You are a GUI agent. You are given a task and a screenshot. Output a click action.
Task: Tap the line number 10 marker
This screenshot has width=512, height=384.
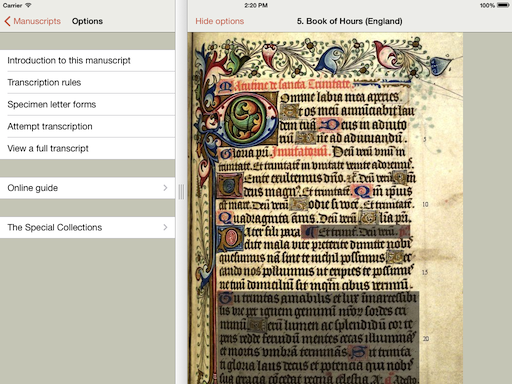(x=425, y=204)
